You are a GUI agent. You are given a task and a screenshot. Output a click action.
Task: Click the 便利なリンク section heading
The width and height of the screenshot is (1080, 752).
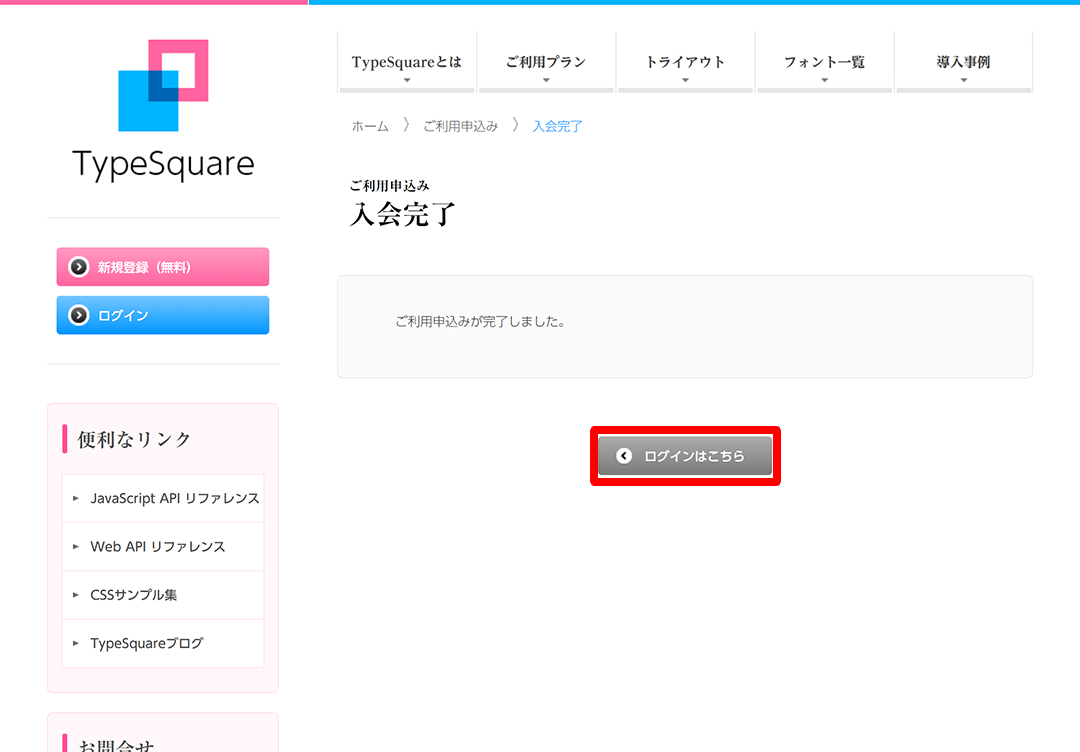134,439
